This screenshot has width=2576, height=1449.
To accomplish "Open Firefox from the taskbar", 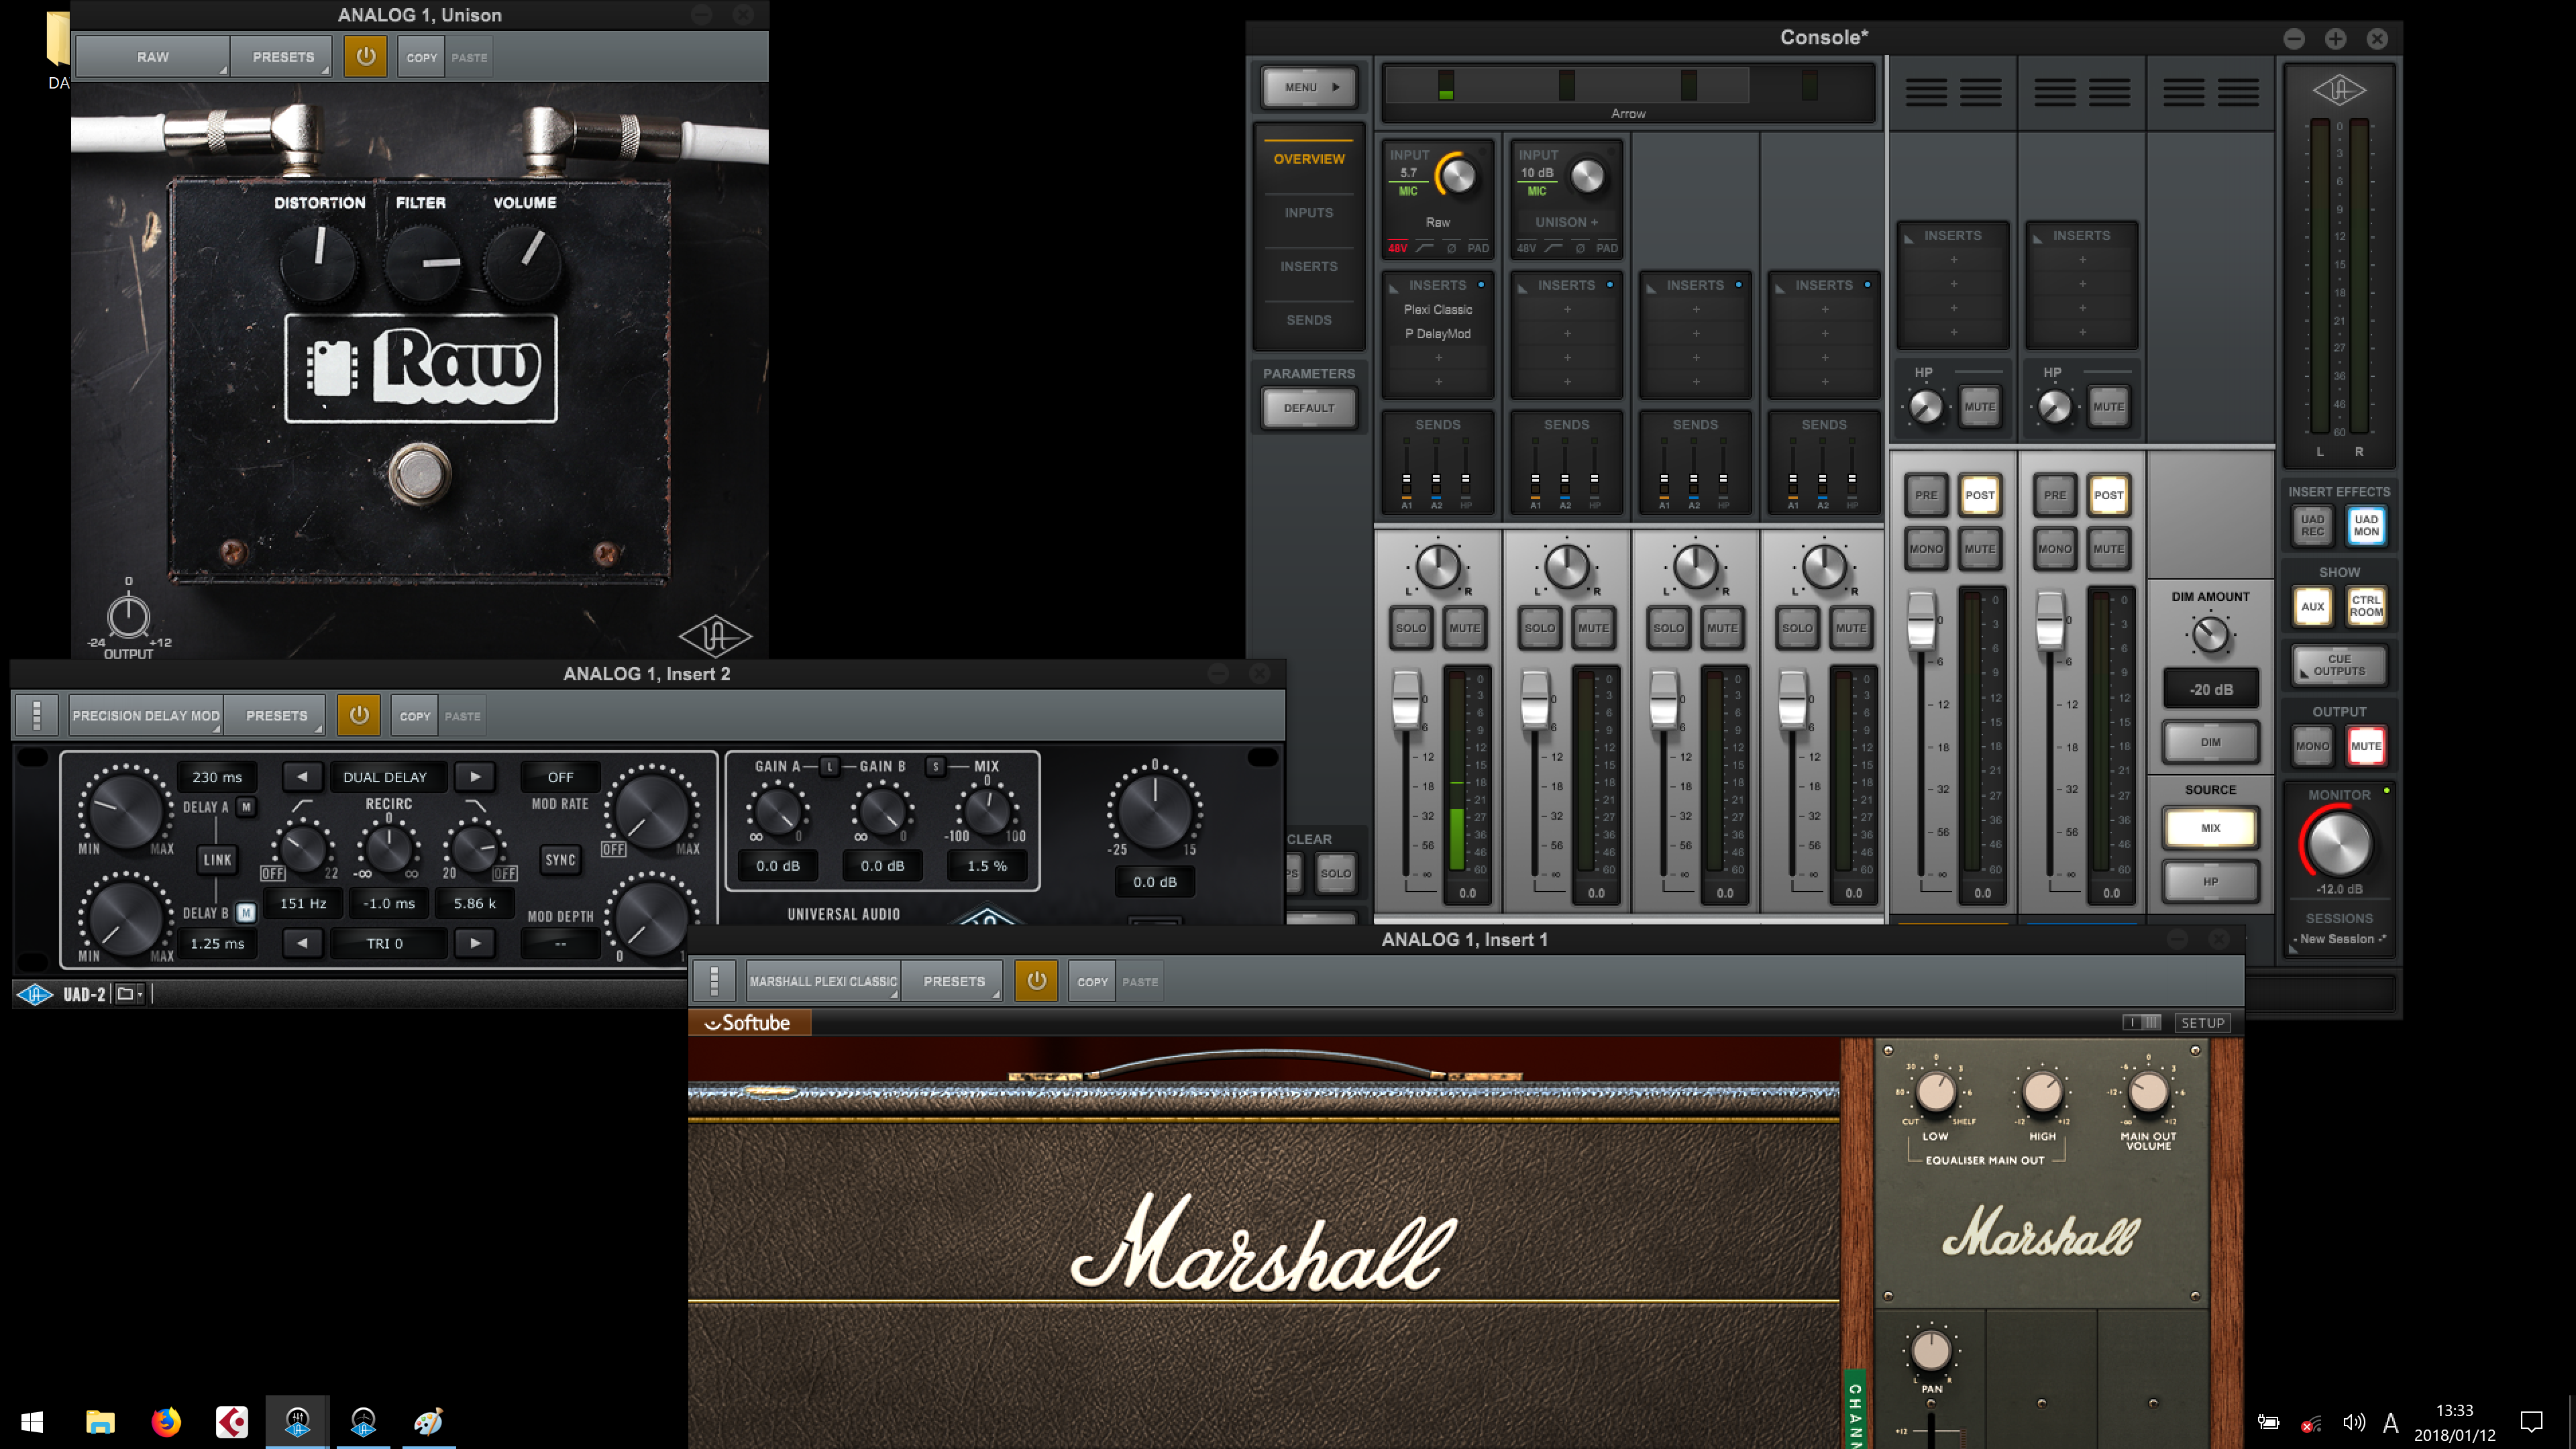I will (166, 1421).
